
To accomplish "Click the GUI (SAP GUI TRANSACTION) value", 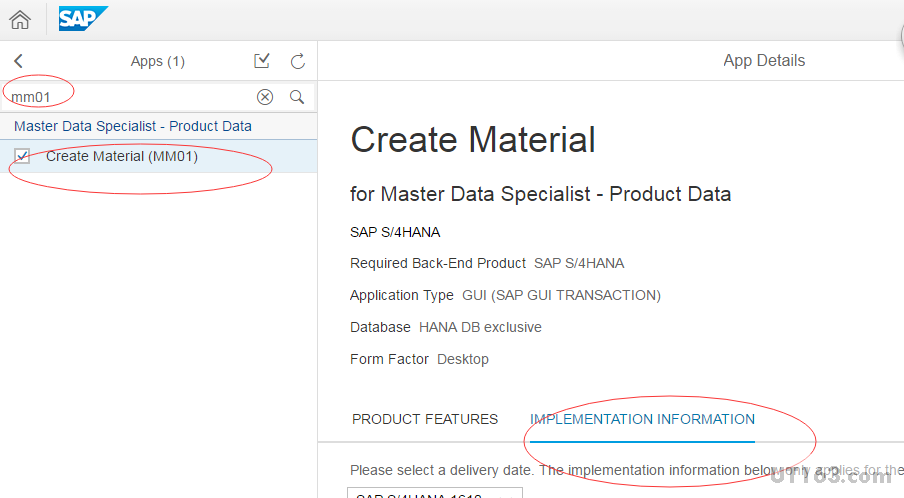I will pyautogui.click(x=562, y=295).
